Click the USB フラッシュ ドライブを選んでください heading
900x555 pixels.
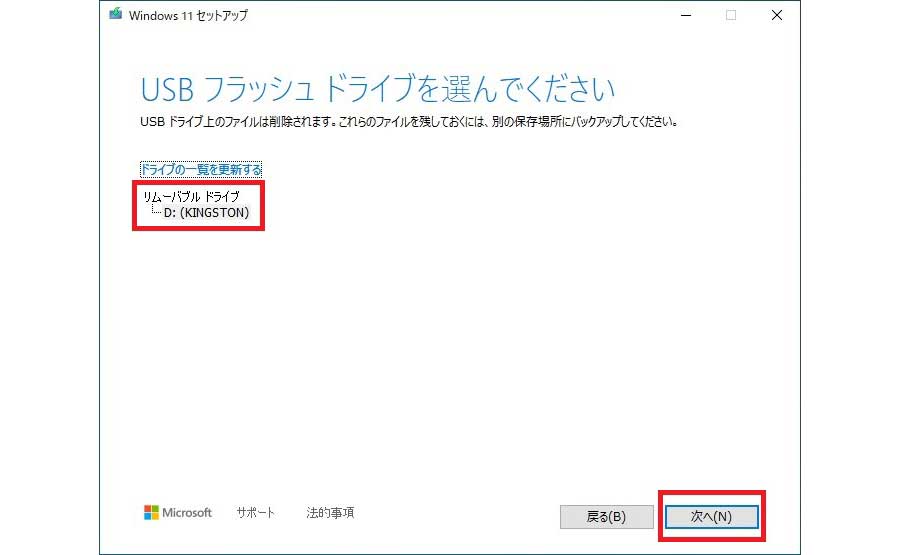pyautogui.click(x=378, y=89)
